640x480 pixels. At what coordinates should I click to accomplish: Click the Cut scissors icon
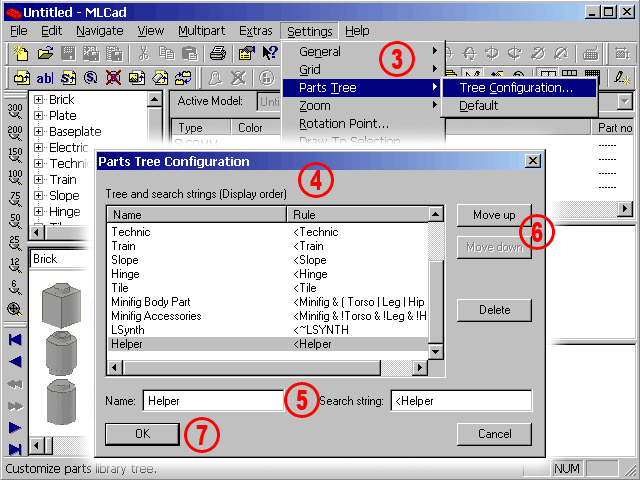click(143, 53)
